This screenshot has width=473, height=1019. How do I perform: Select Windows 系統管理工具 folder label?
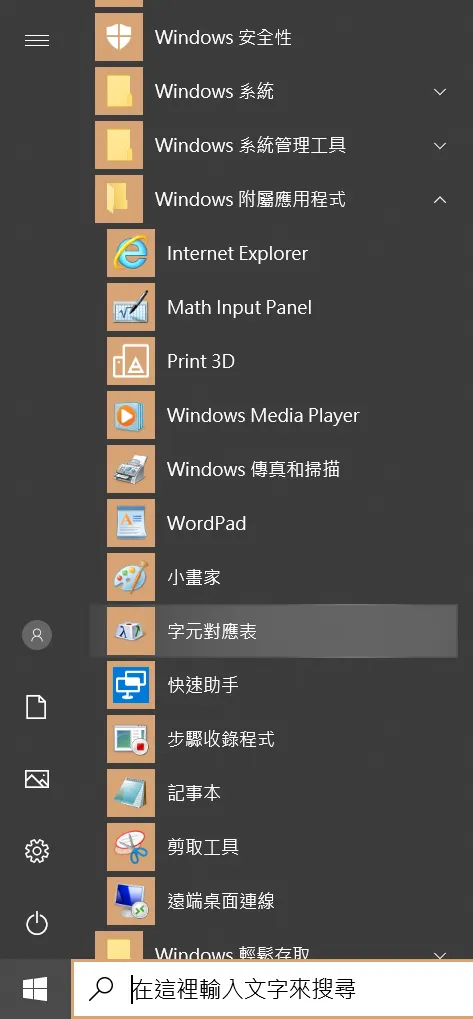250,145
